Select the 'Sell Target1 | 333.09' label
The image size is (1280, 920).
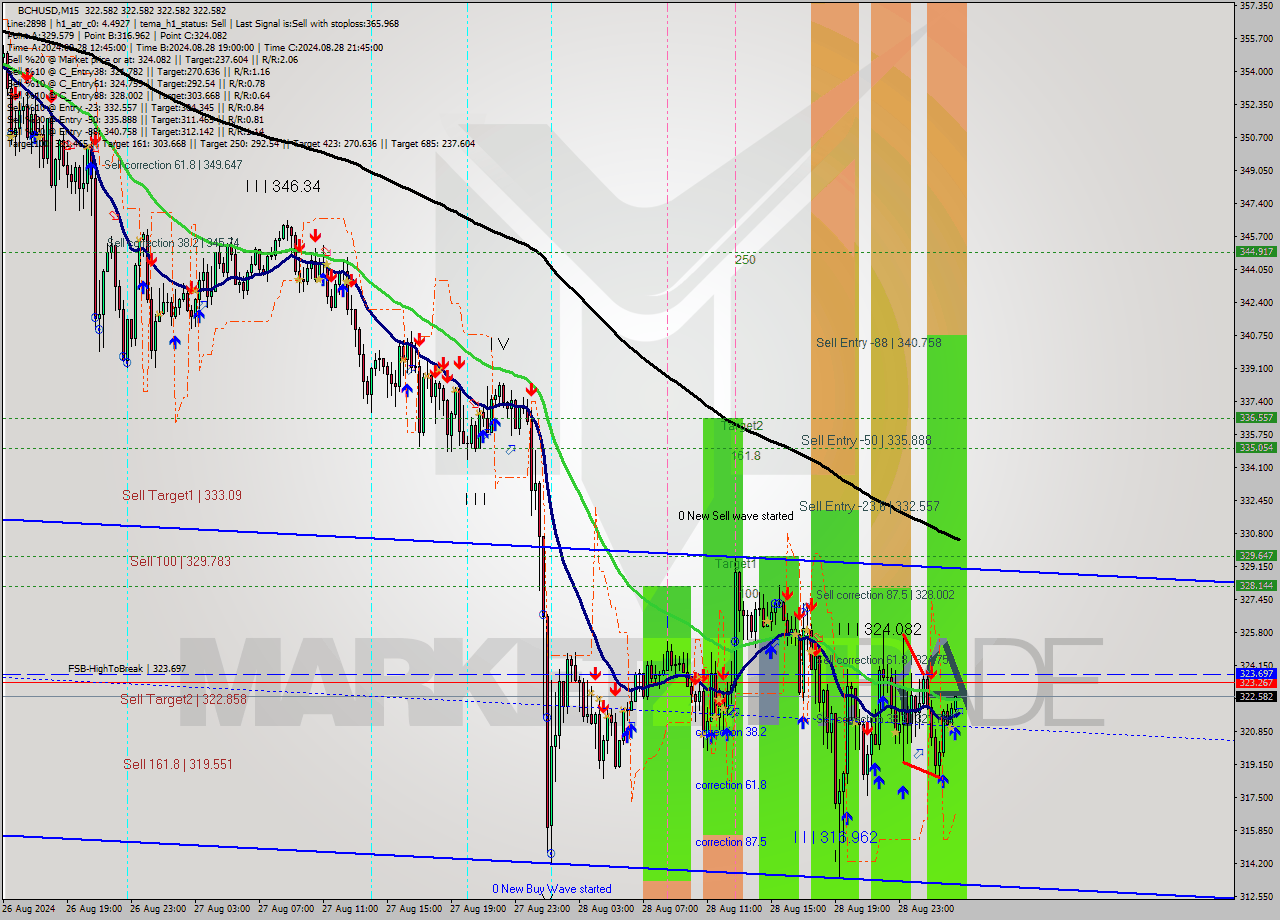182,495
